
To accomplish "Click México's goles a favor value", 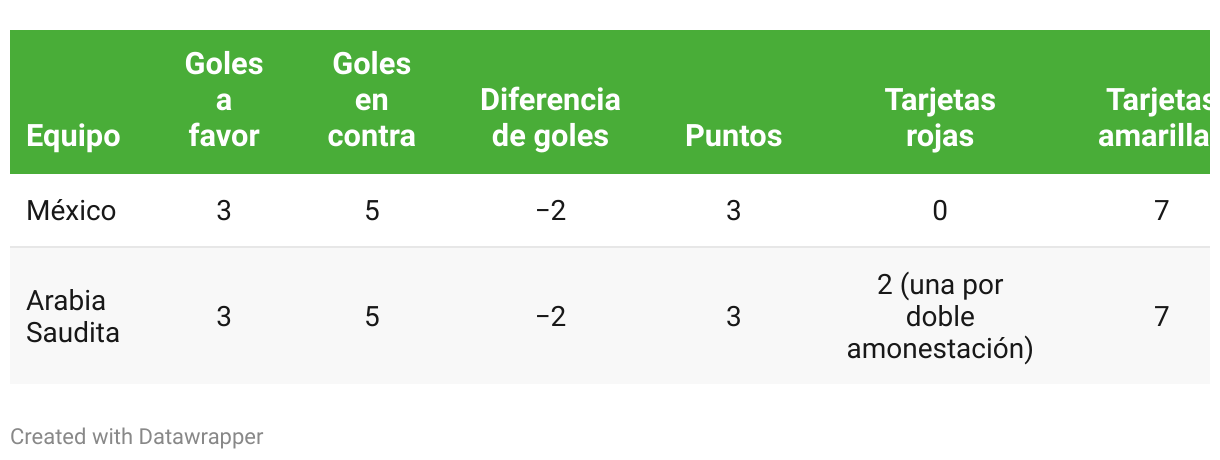I will [x=224, y=211].
